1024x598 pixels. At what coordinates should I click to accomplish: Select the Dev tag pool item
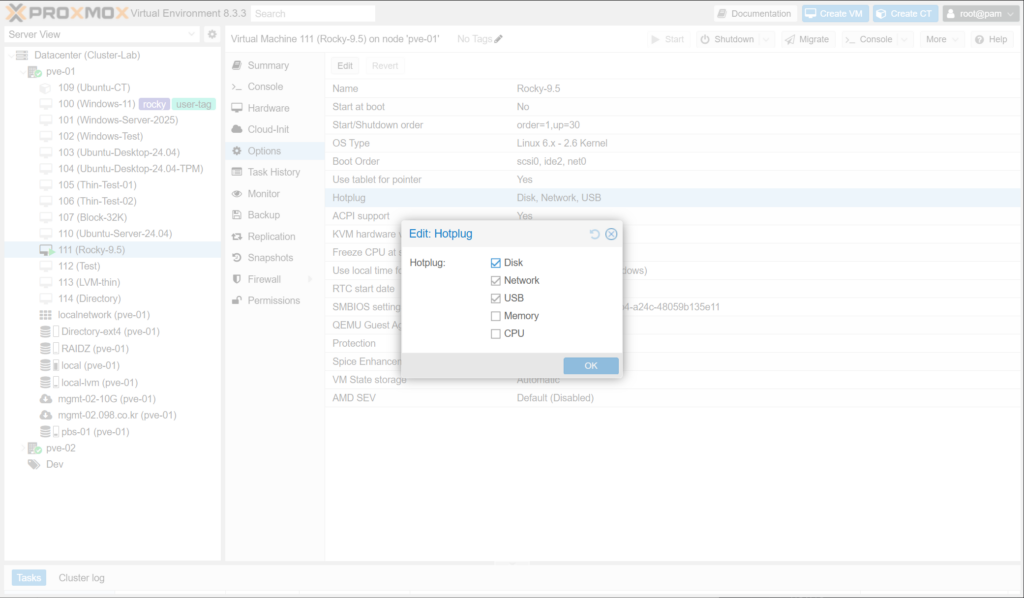coord(54,464)
